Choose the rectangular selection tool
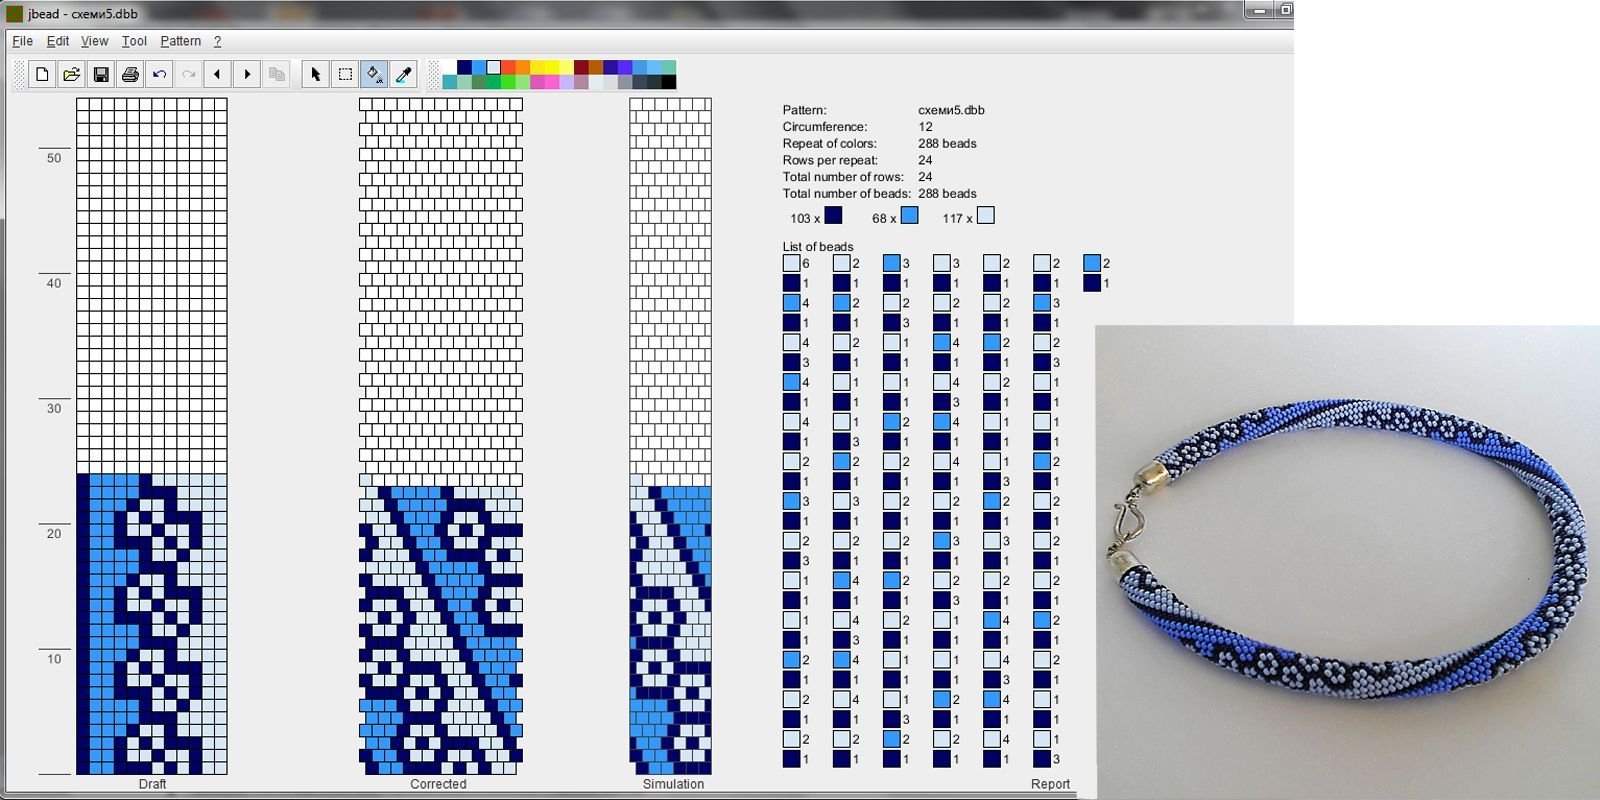The image size is (1600, 800). tap(345, 74)
